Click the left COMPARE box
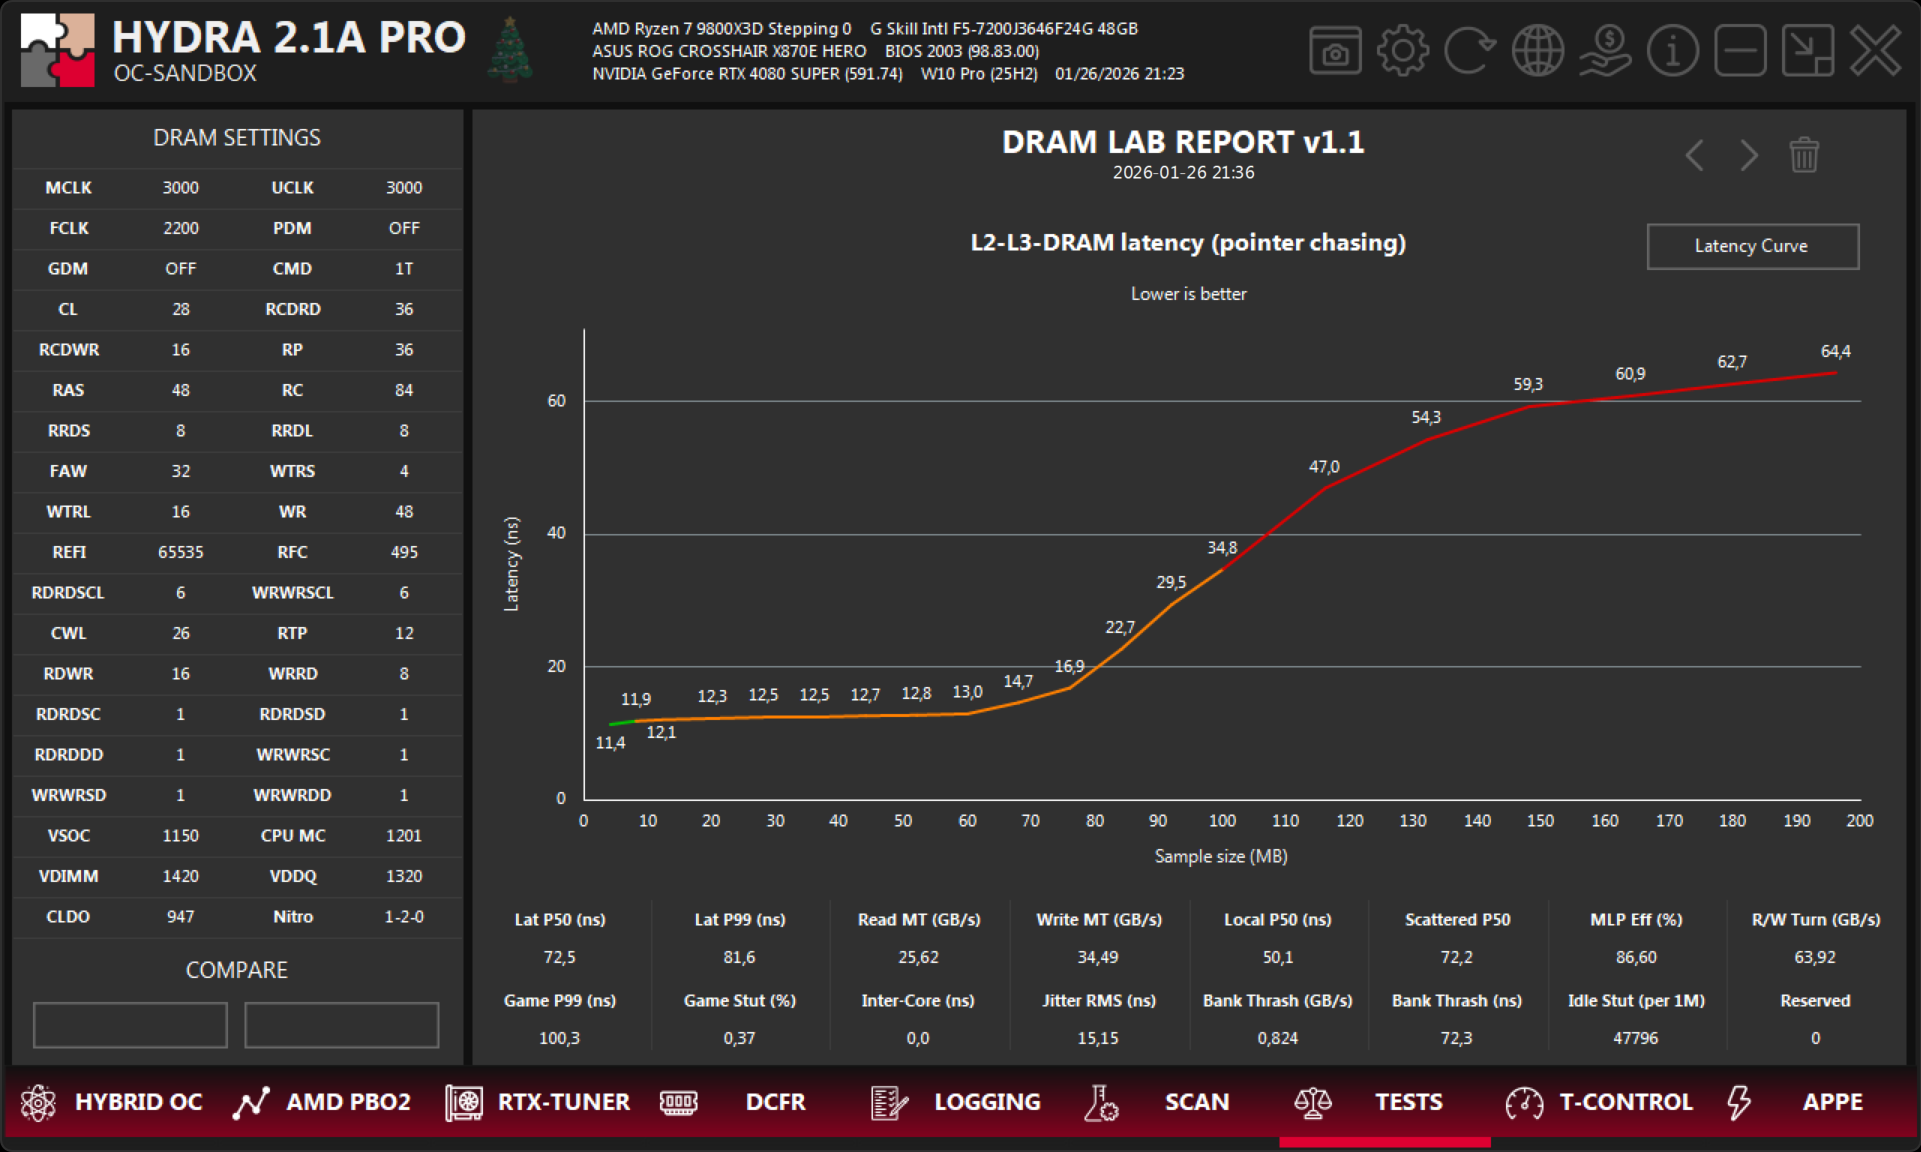The width and height of the screenshot is (1921, 1152). 130,1025
